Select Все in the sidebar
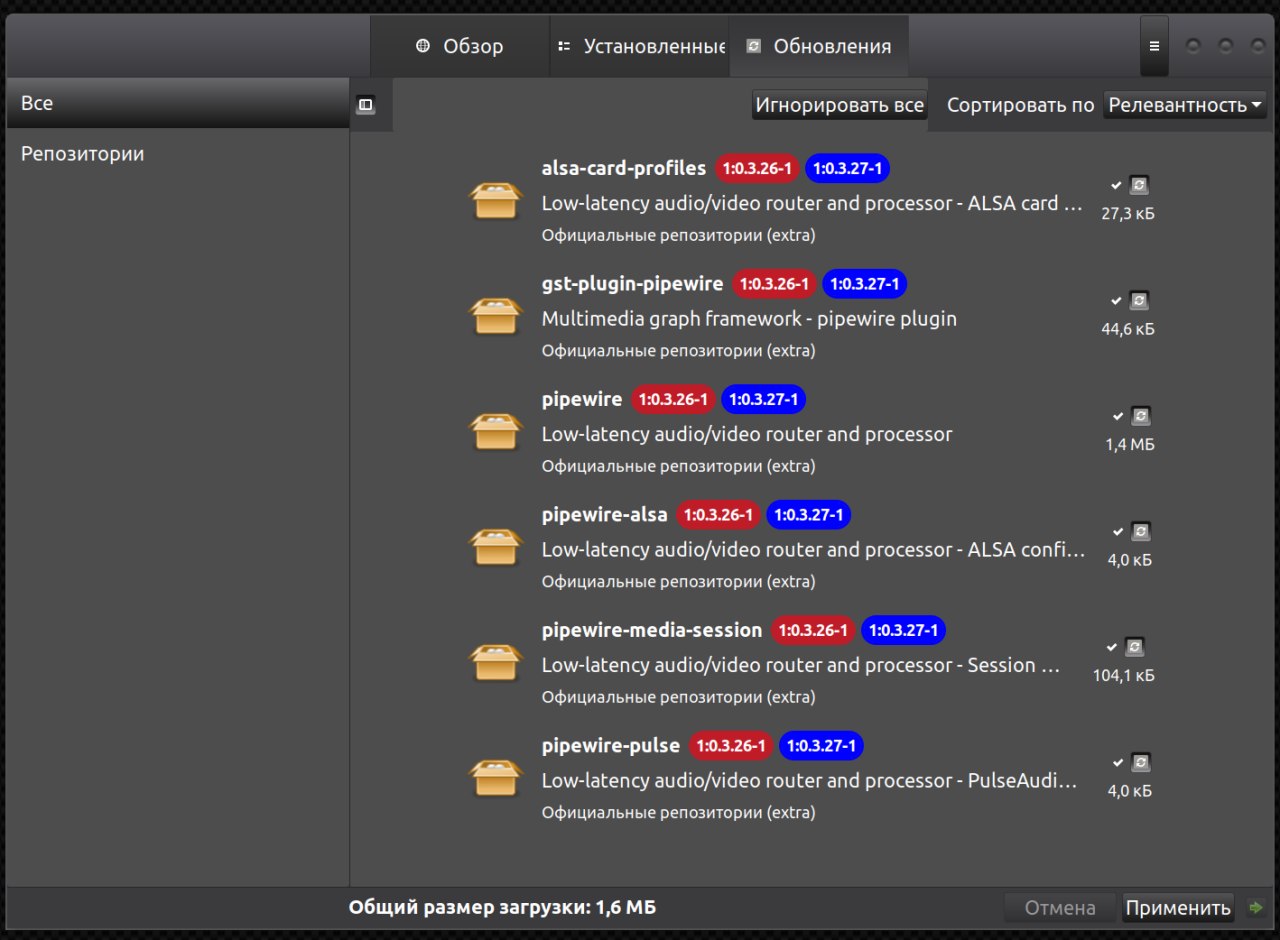 (x=178, y=103)
